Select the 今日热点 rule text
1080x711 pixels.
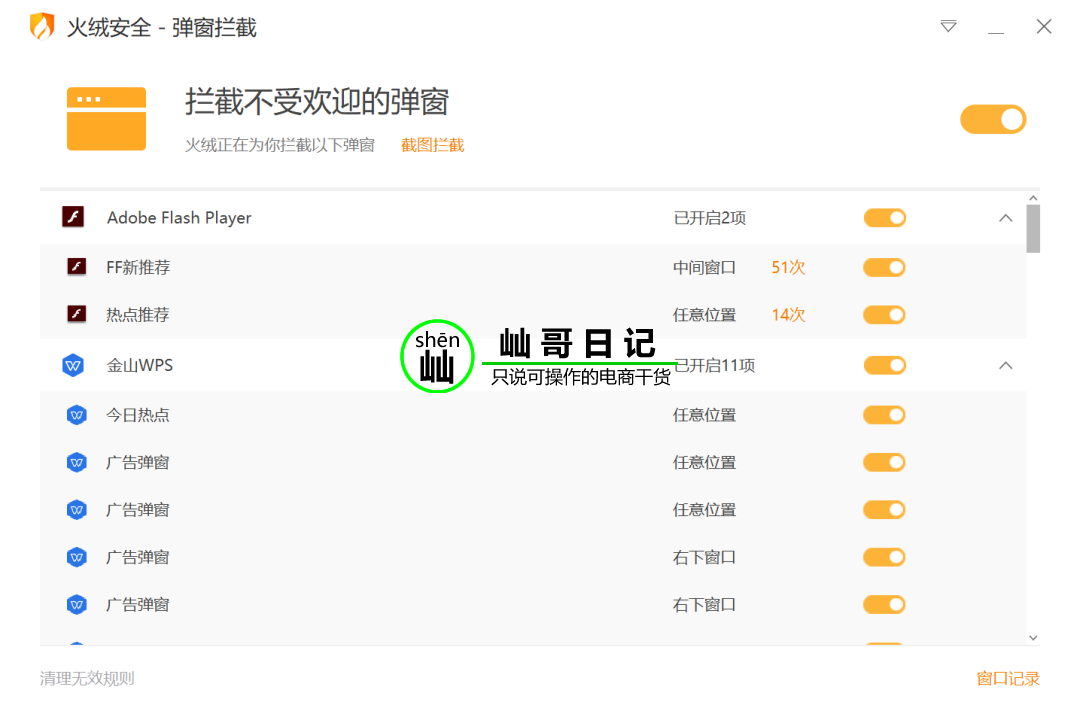[138, 415]
